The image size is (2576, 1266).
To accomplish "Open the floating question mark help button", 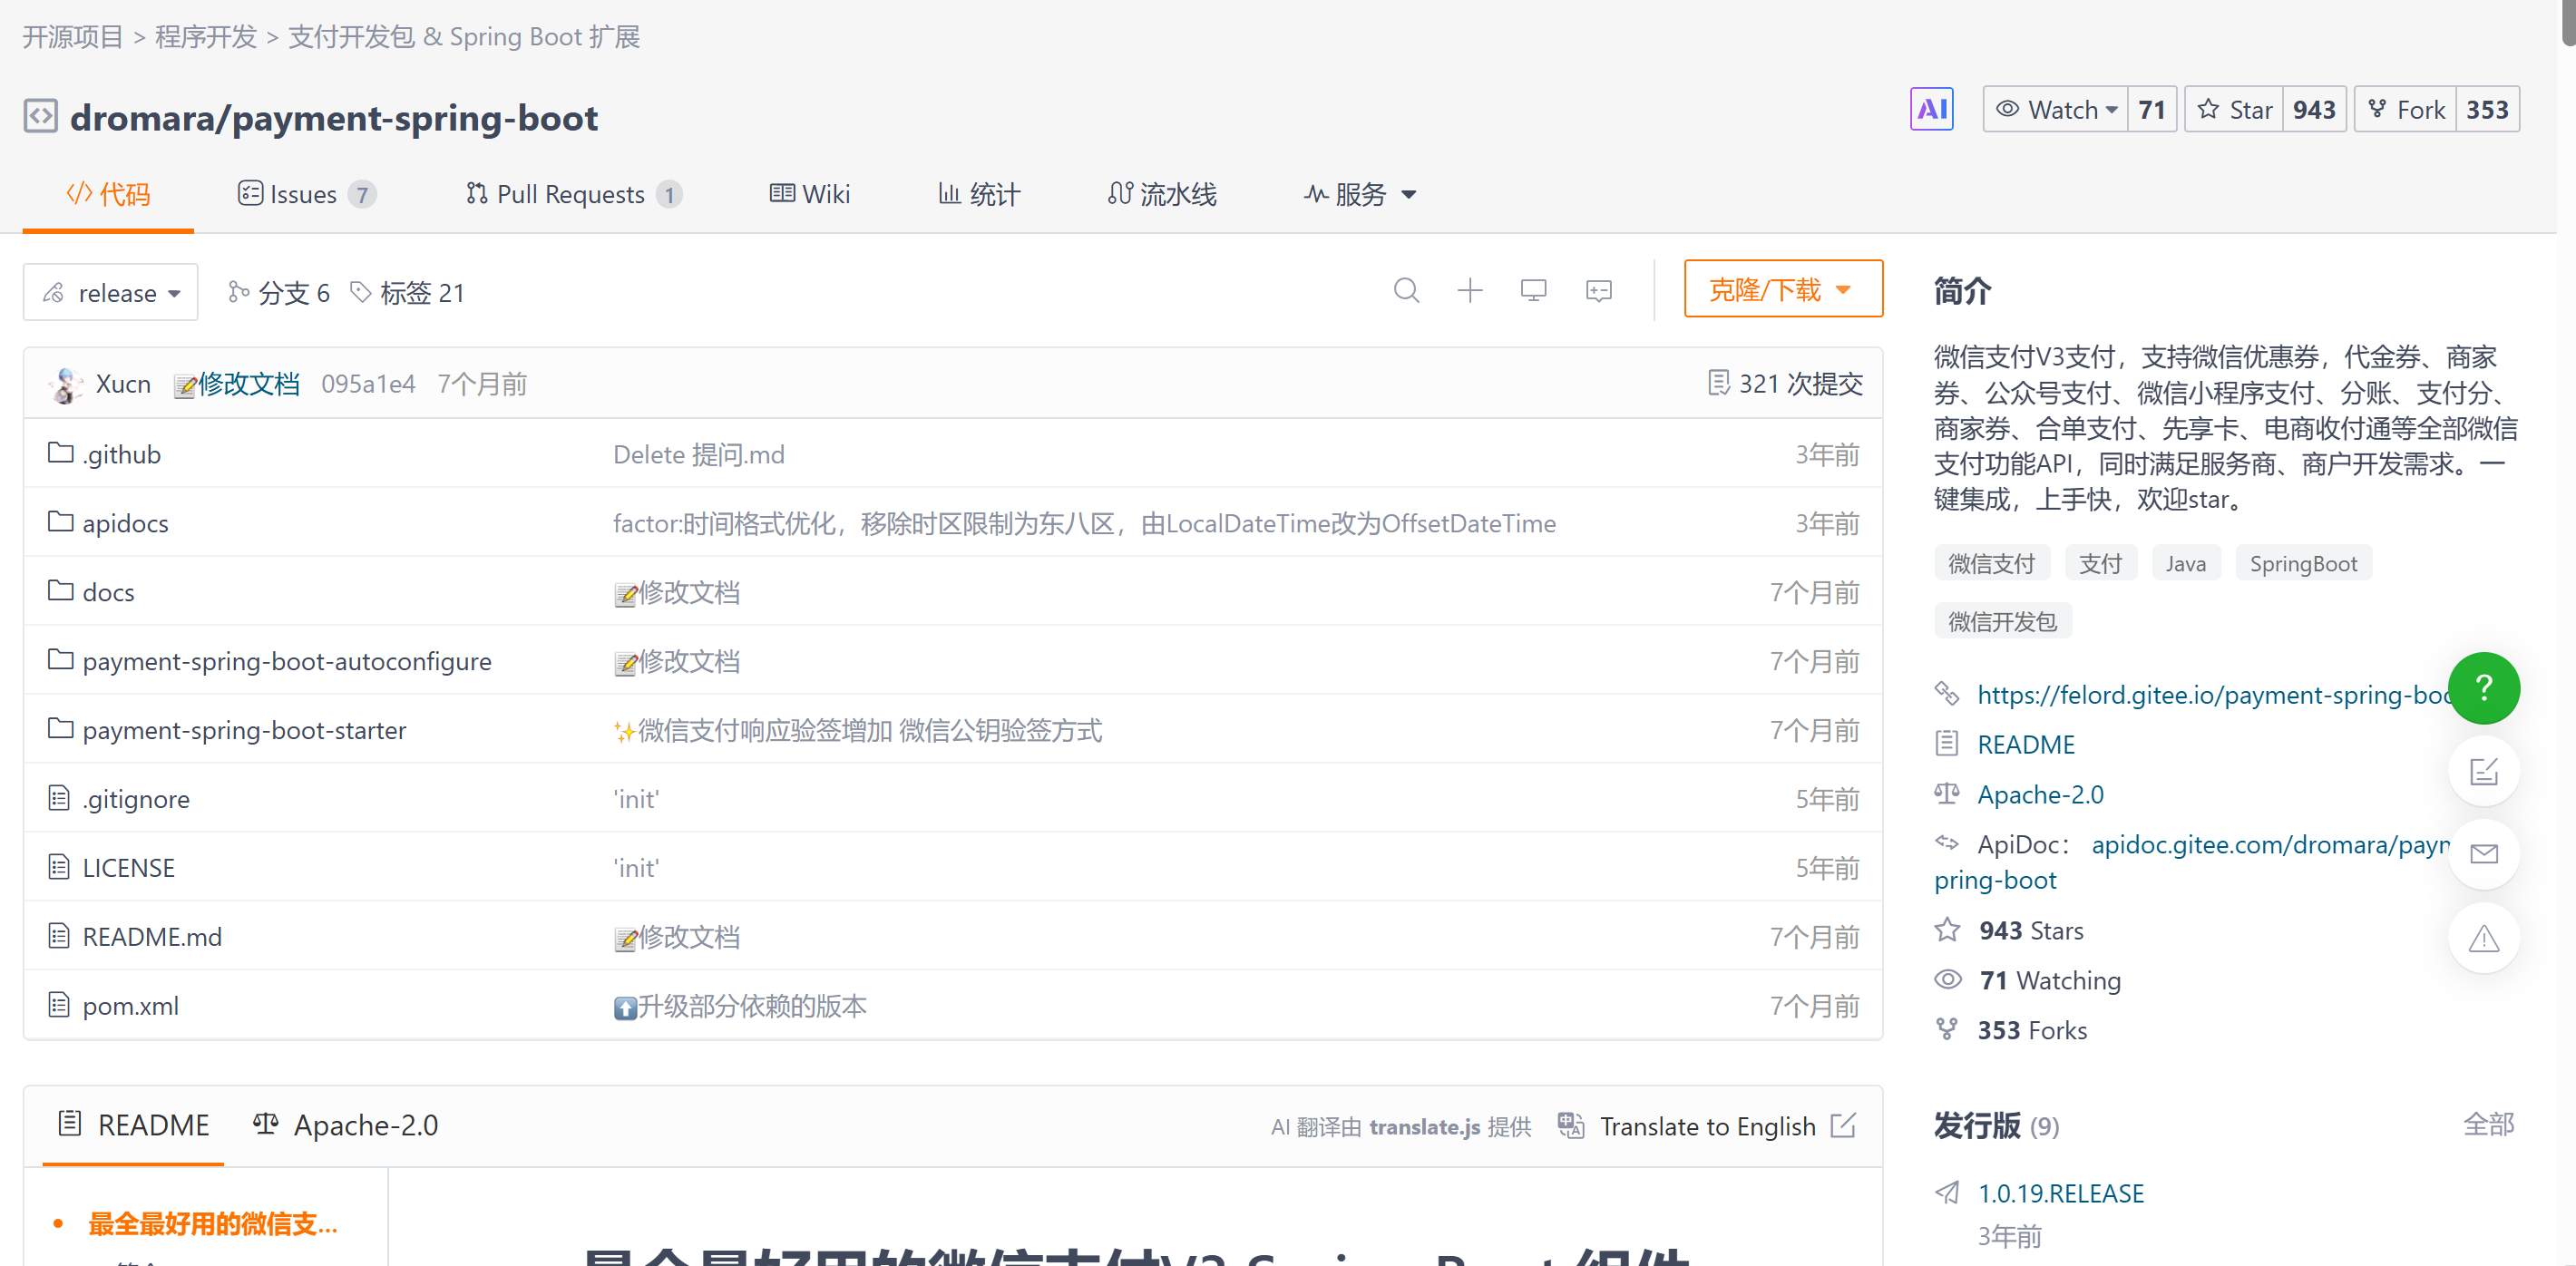I will point(2484,688).
